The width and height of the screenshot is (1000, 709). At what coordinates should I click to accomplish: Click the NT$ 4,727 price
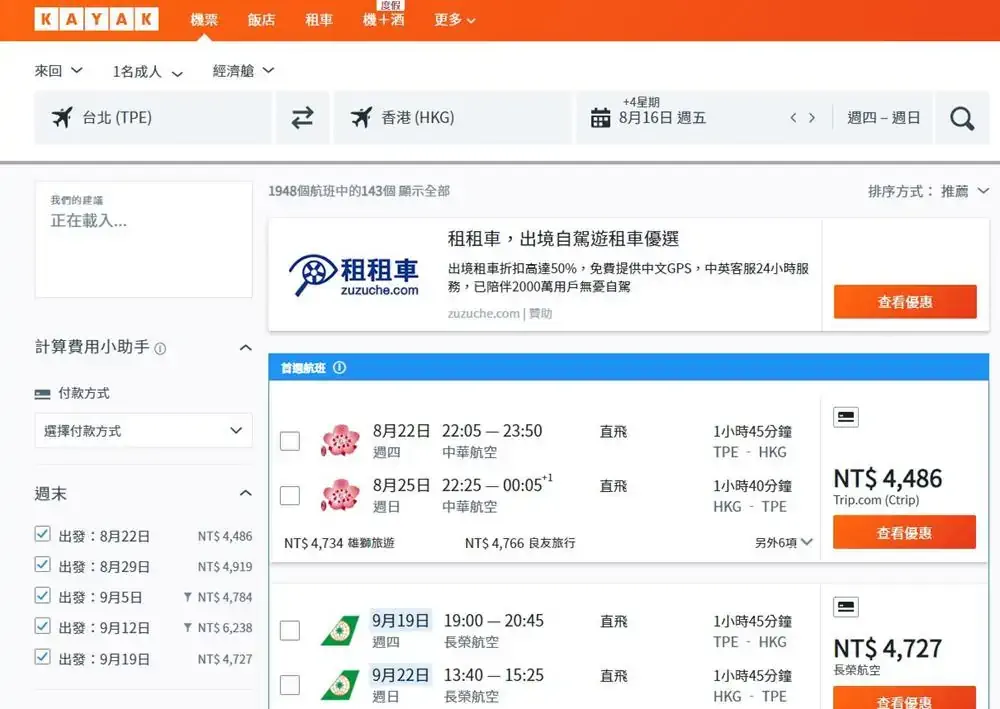[x=888, y=648]
